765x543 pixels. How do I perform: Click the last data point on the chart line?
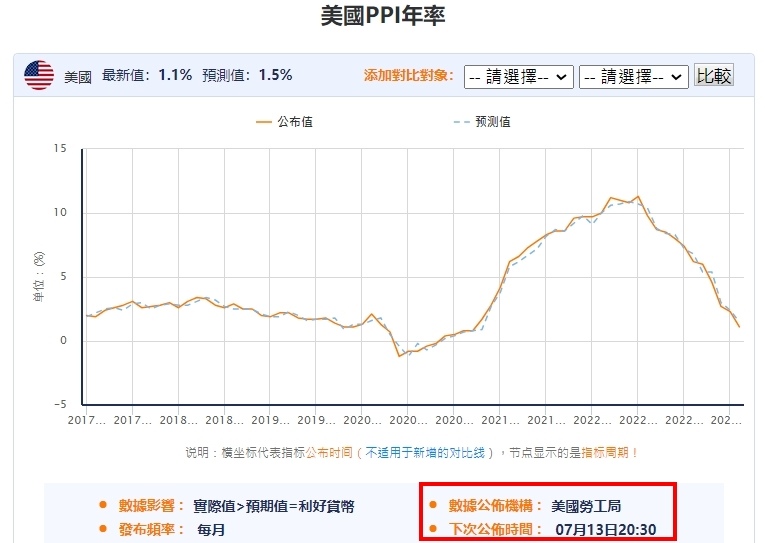(x=739, y=327)
